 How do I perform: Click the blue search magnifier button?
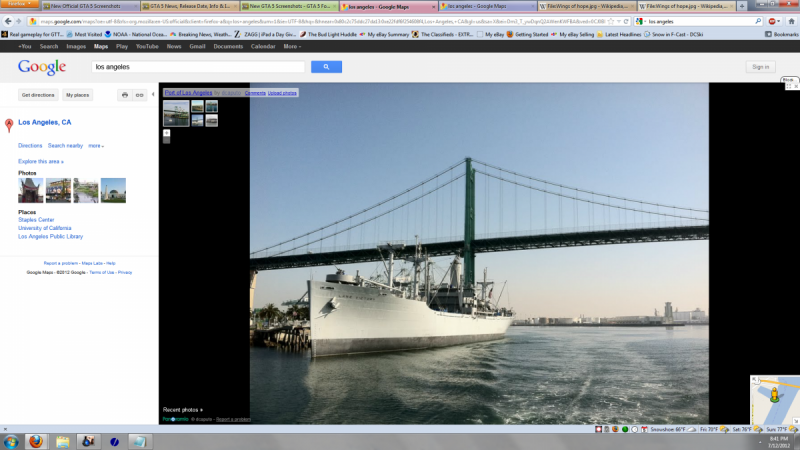326,67
